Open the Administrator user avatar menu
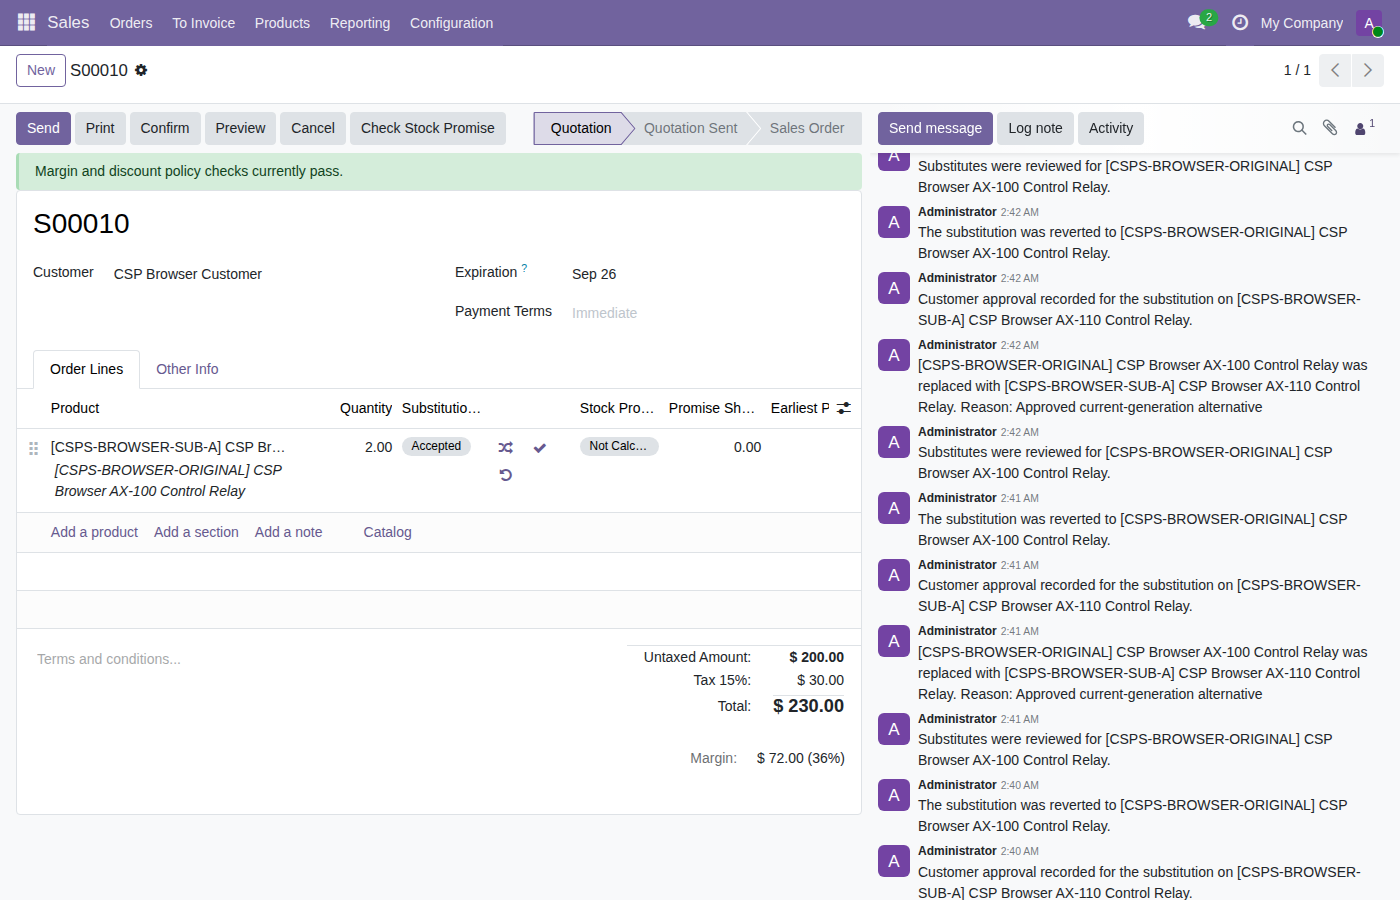 pyautogui.click(x=1369, y=23)
